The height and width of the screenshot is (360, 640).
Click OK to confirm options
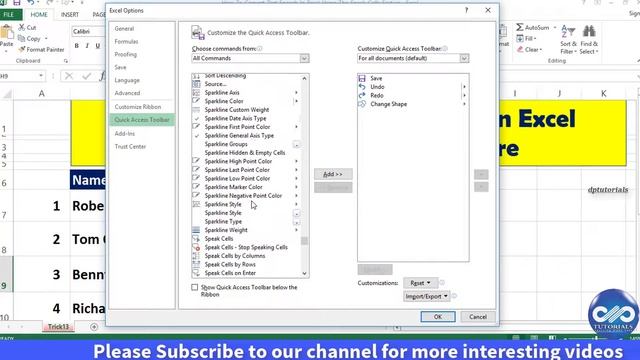tap(438, 316)
